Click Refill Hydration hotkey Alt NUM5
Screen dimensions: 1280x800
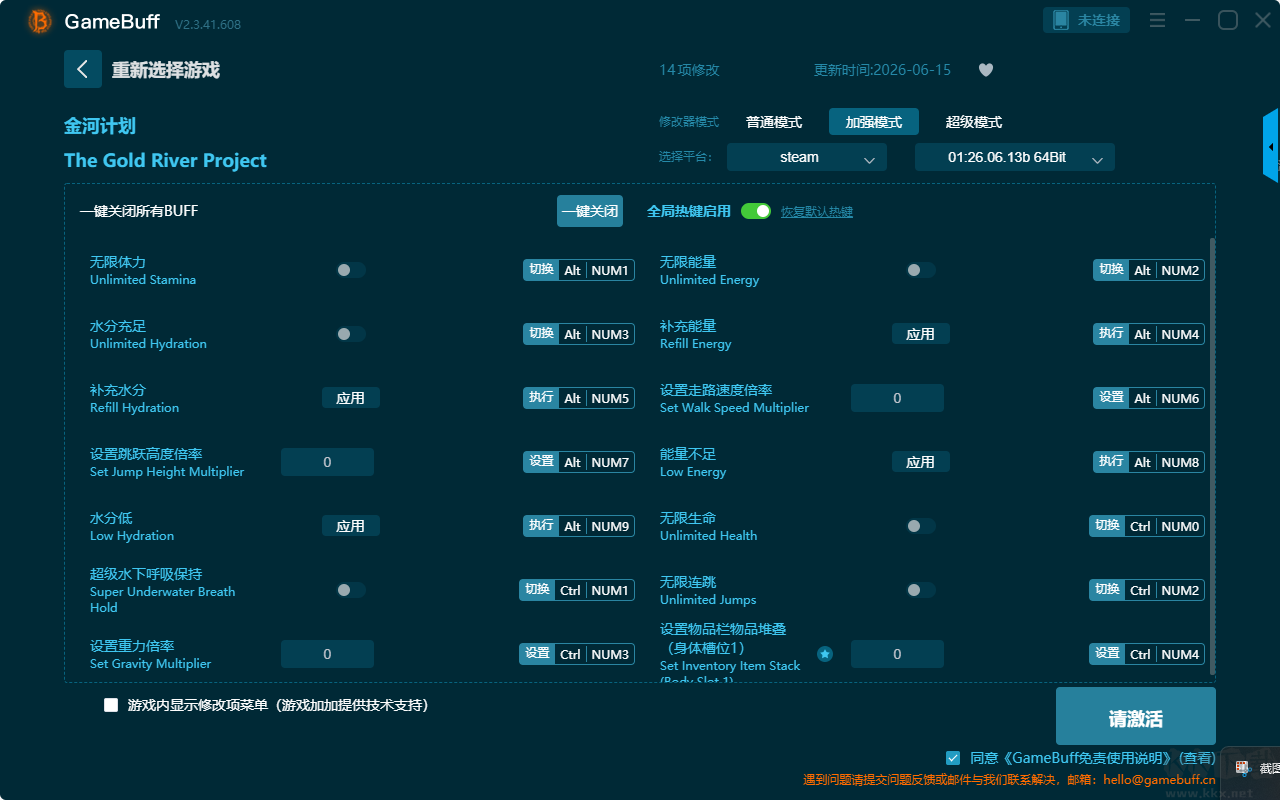579,398
